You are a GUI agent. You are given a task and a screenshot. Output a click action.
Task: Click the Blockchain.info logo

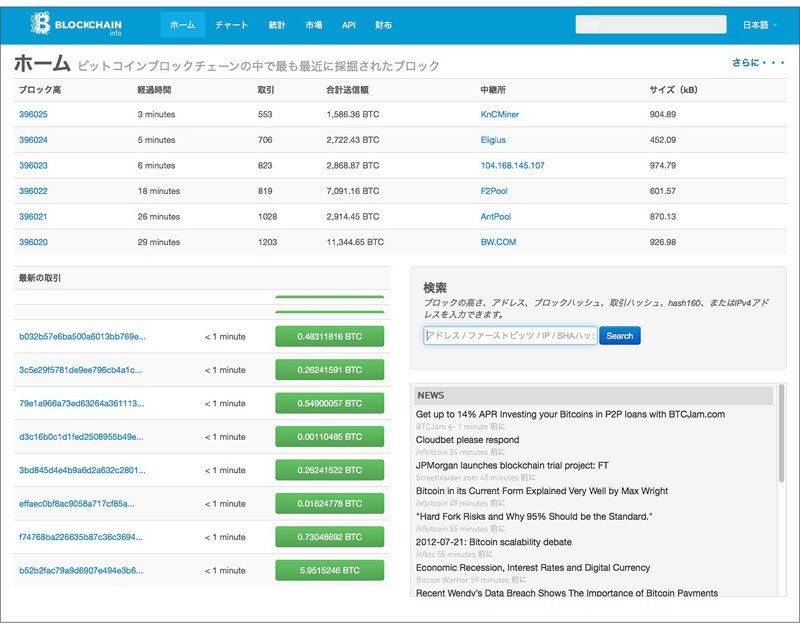(76, 24)
